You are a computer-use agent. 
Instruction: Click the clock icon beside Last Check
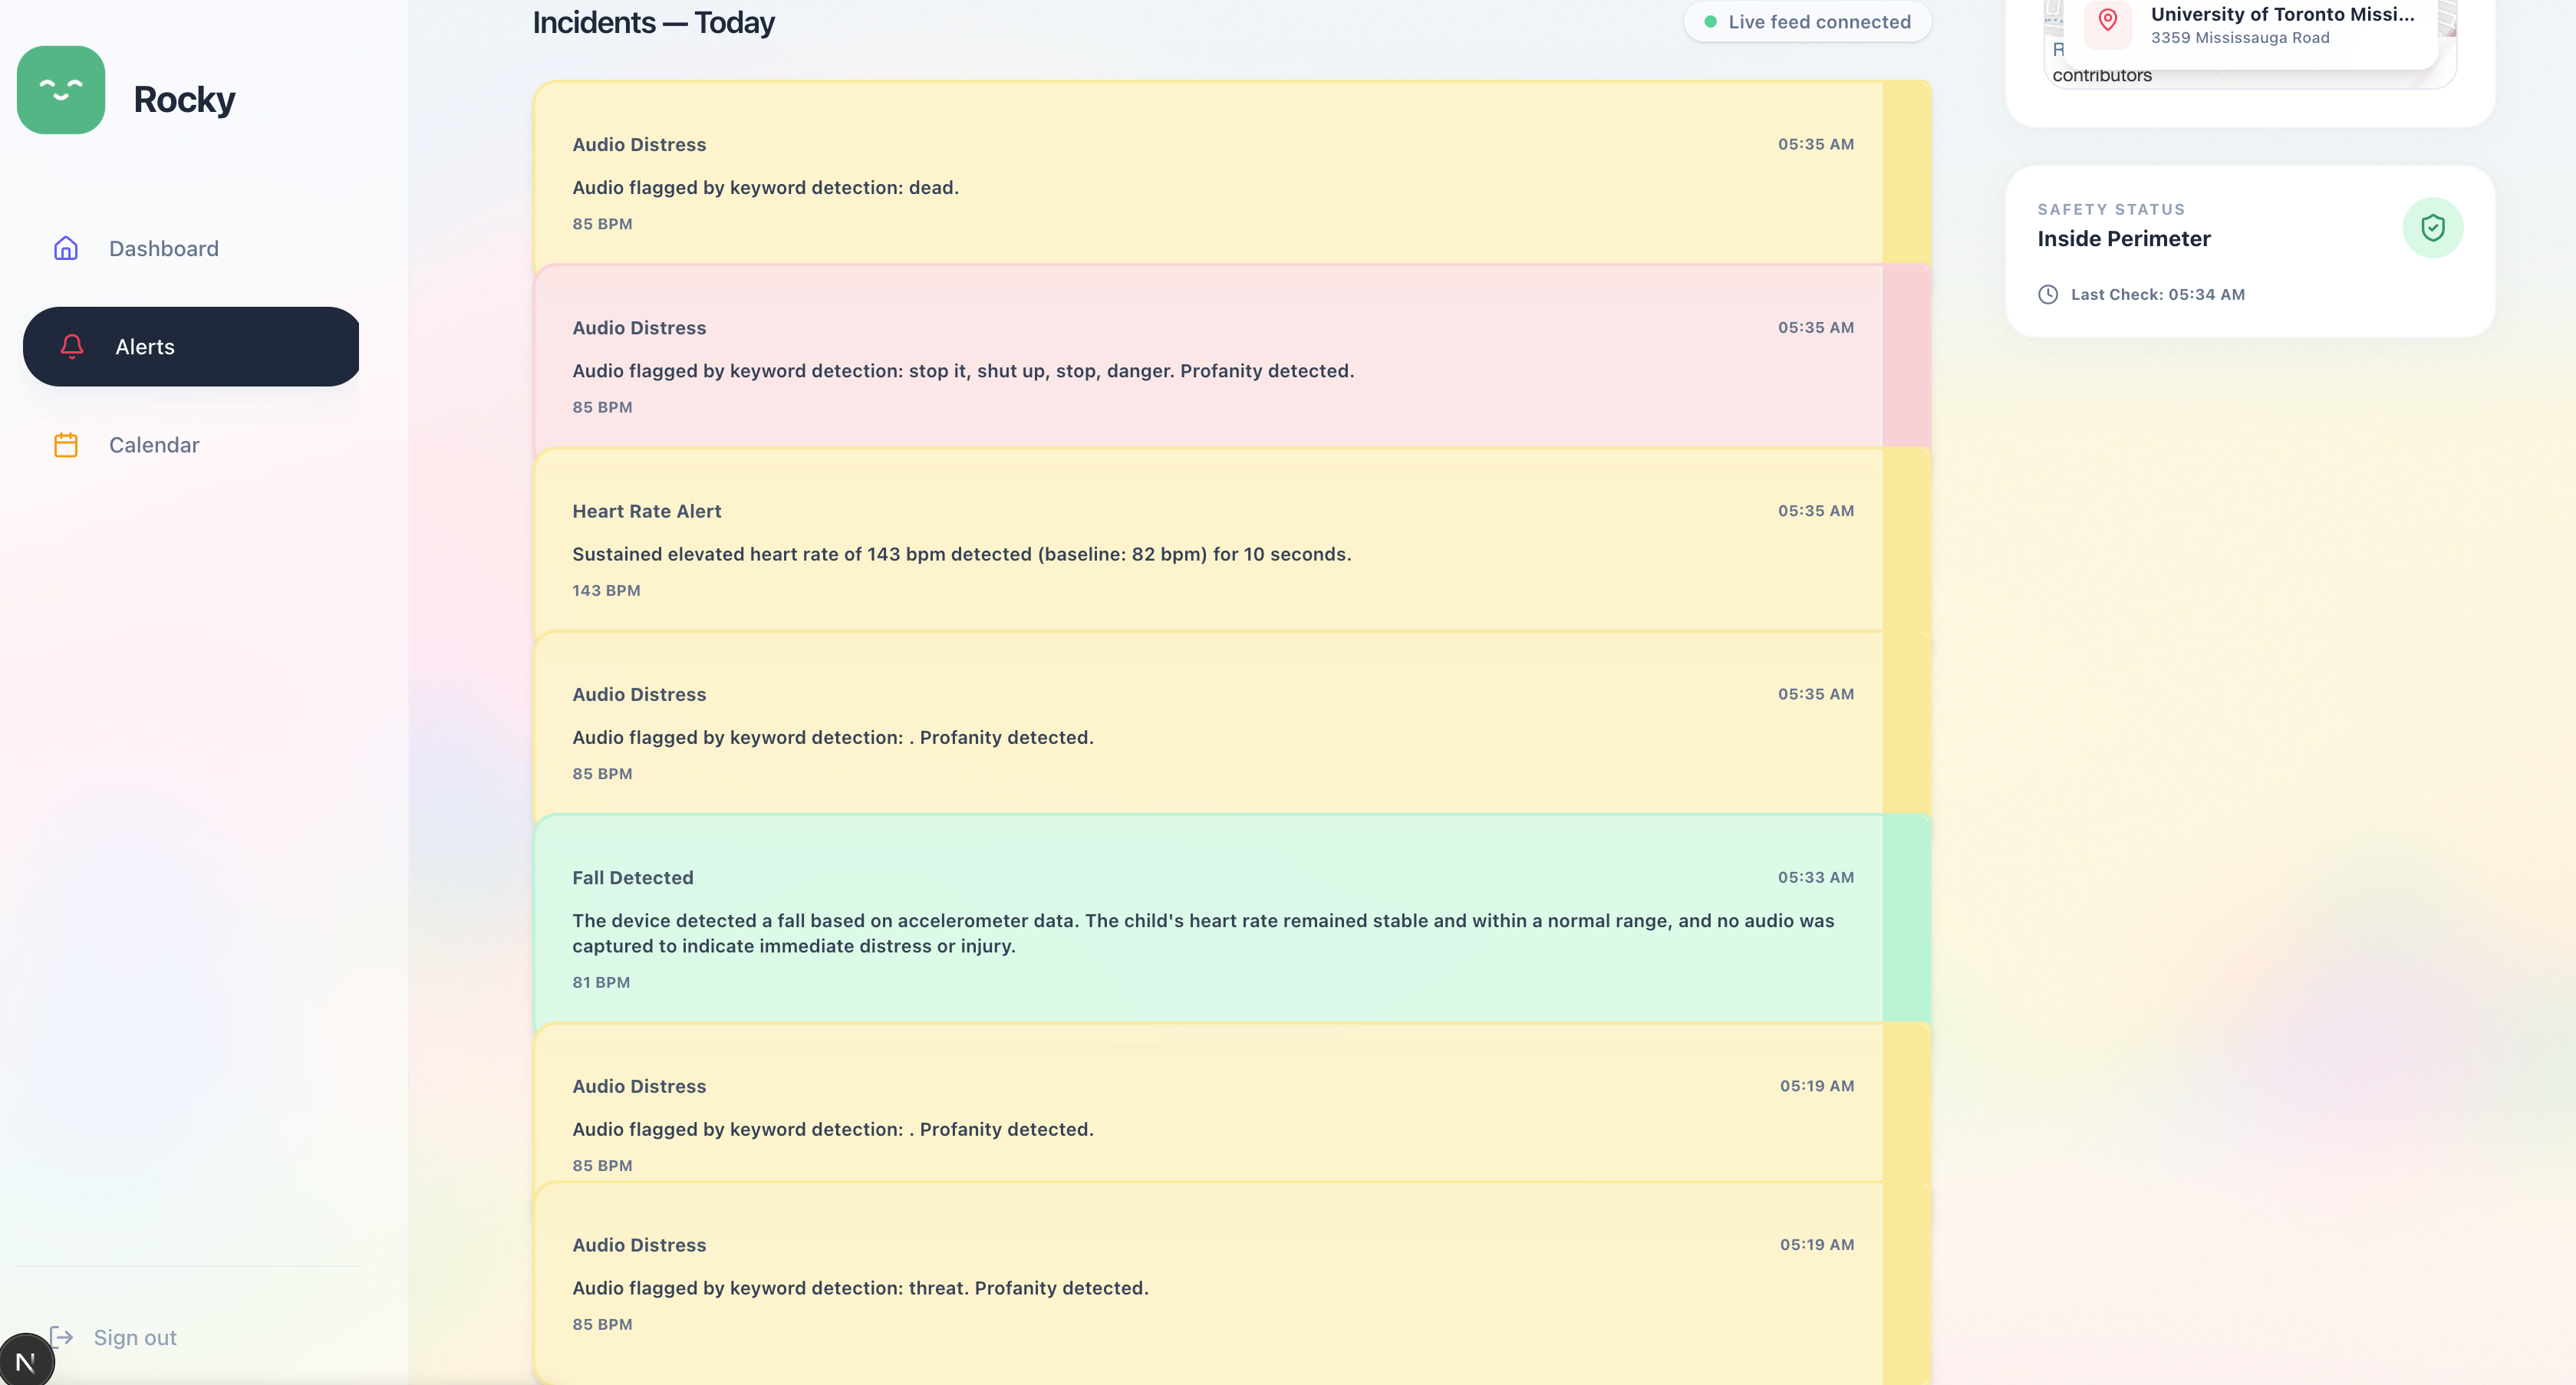click(x=2048, y=294)
